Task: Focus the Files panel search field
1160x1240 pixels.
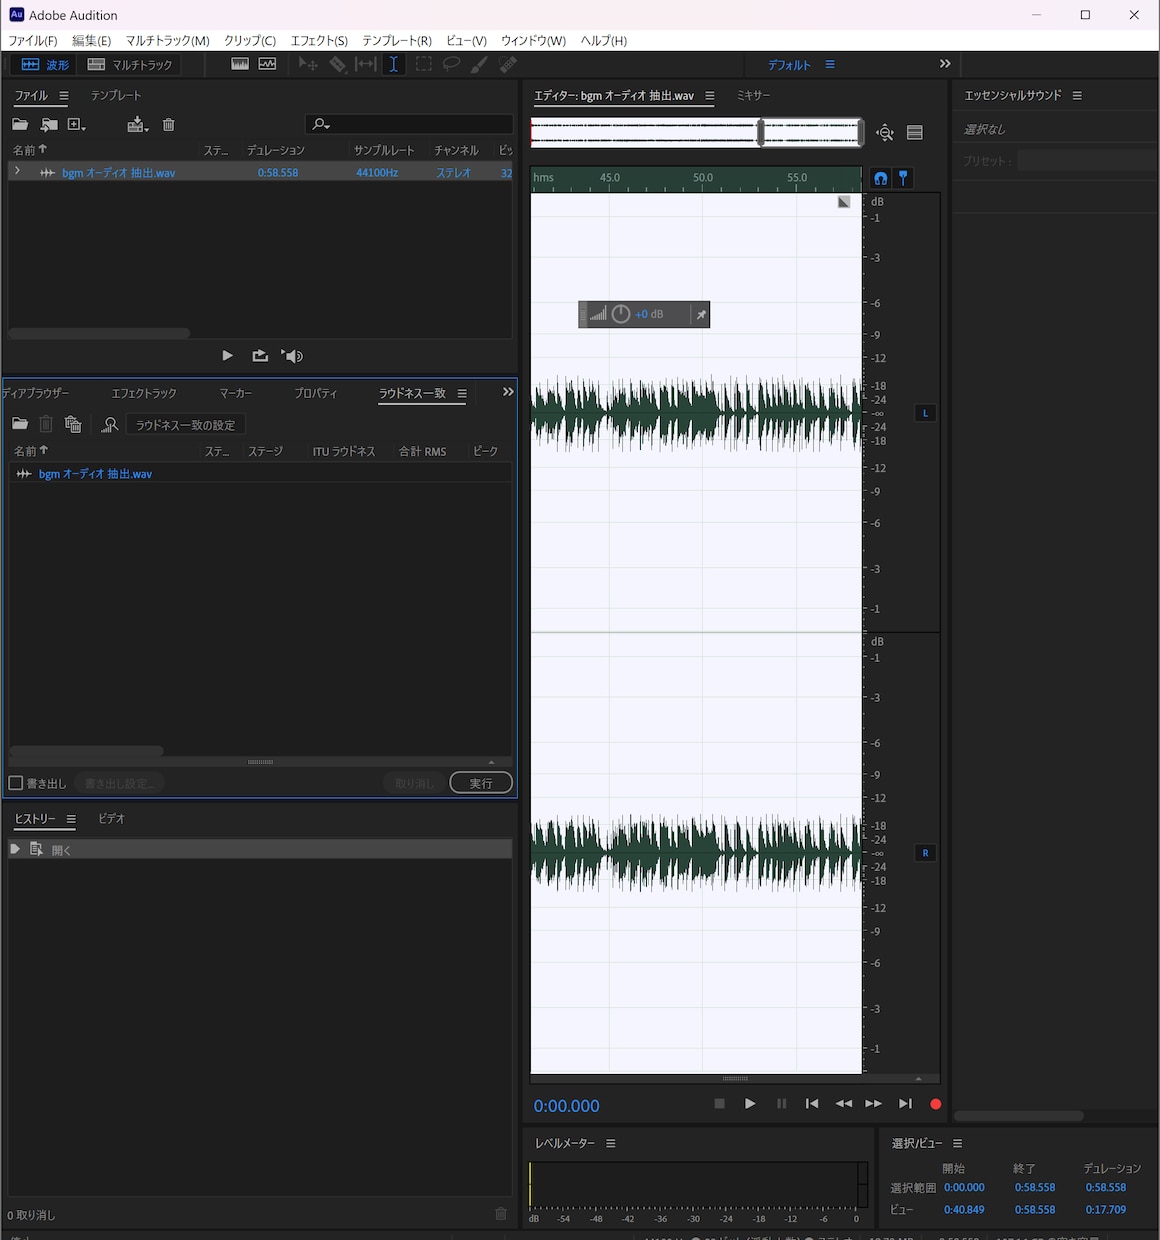Action: click(409, 124)
